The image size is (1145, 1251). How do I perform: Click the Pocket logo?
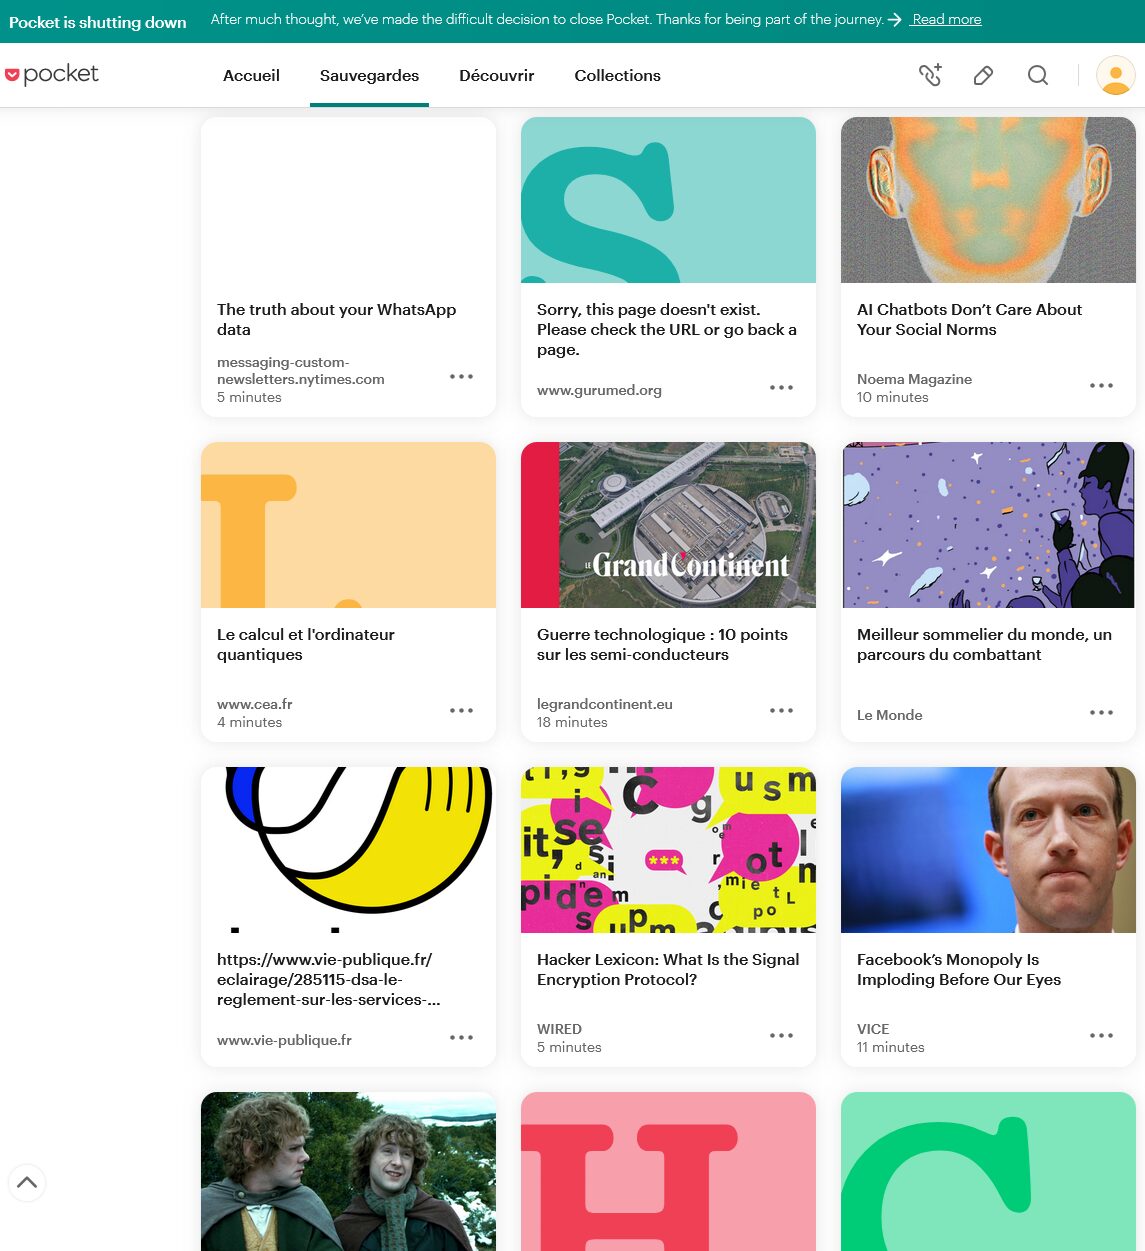(52, 74)
